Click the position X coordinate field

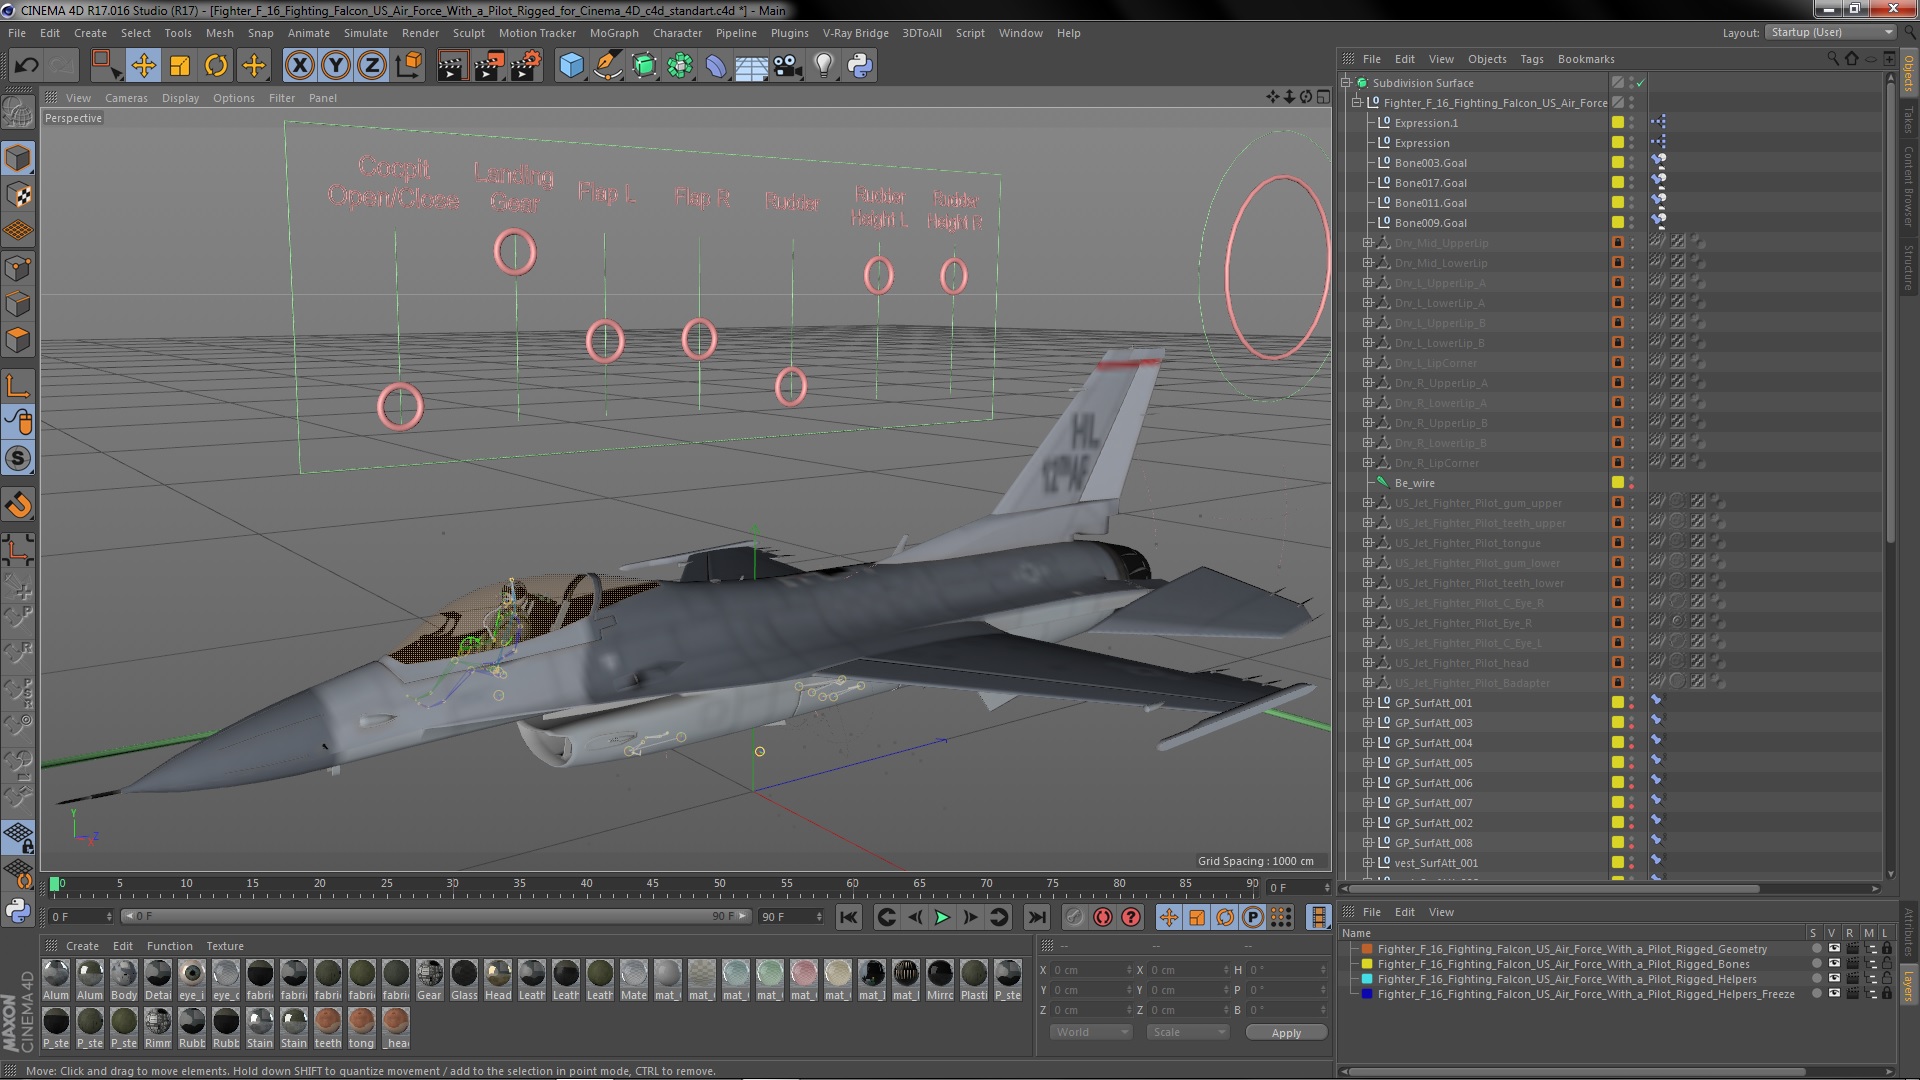pyautogui.click(x=1091, y=970)
